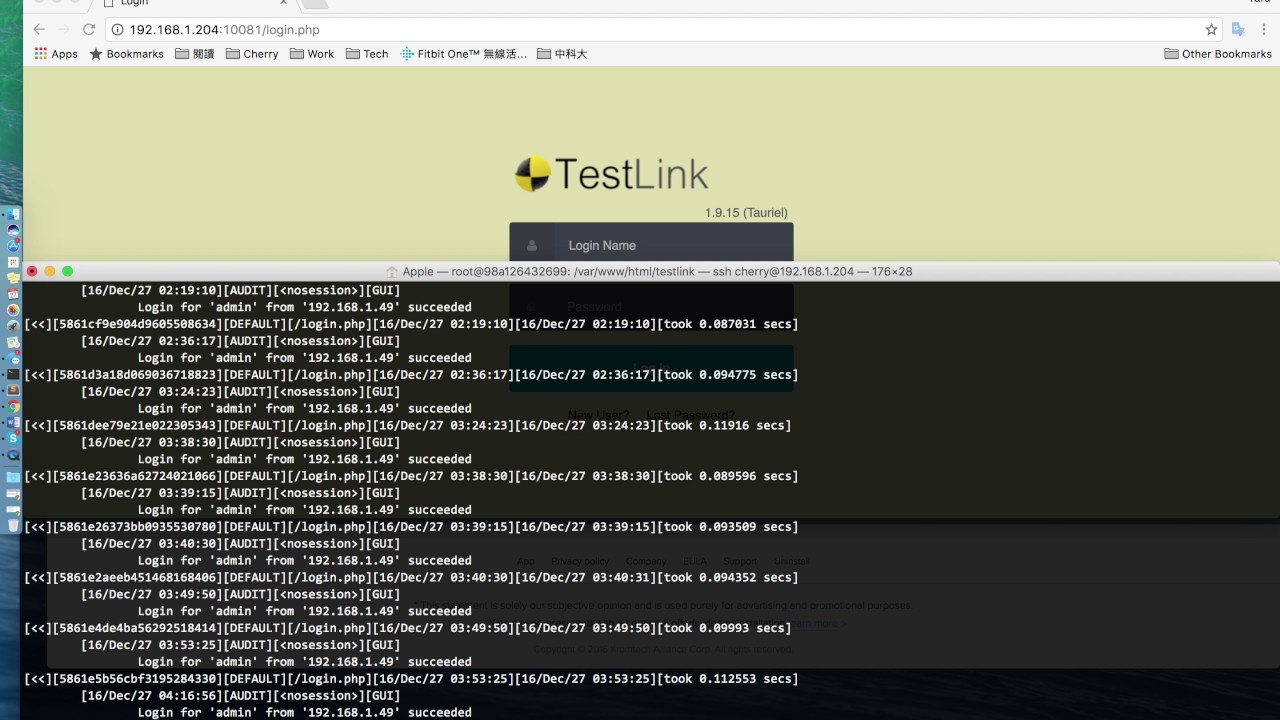1280x720 pixels.
Task: Click the Chrome forward arrow
Action: pos(63,30)
